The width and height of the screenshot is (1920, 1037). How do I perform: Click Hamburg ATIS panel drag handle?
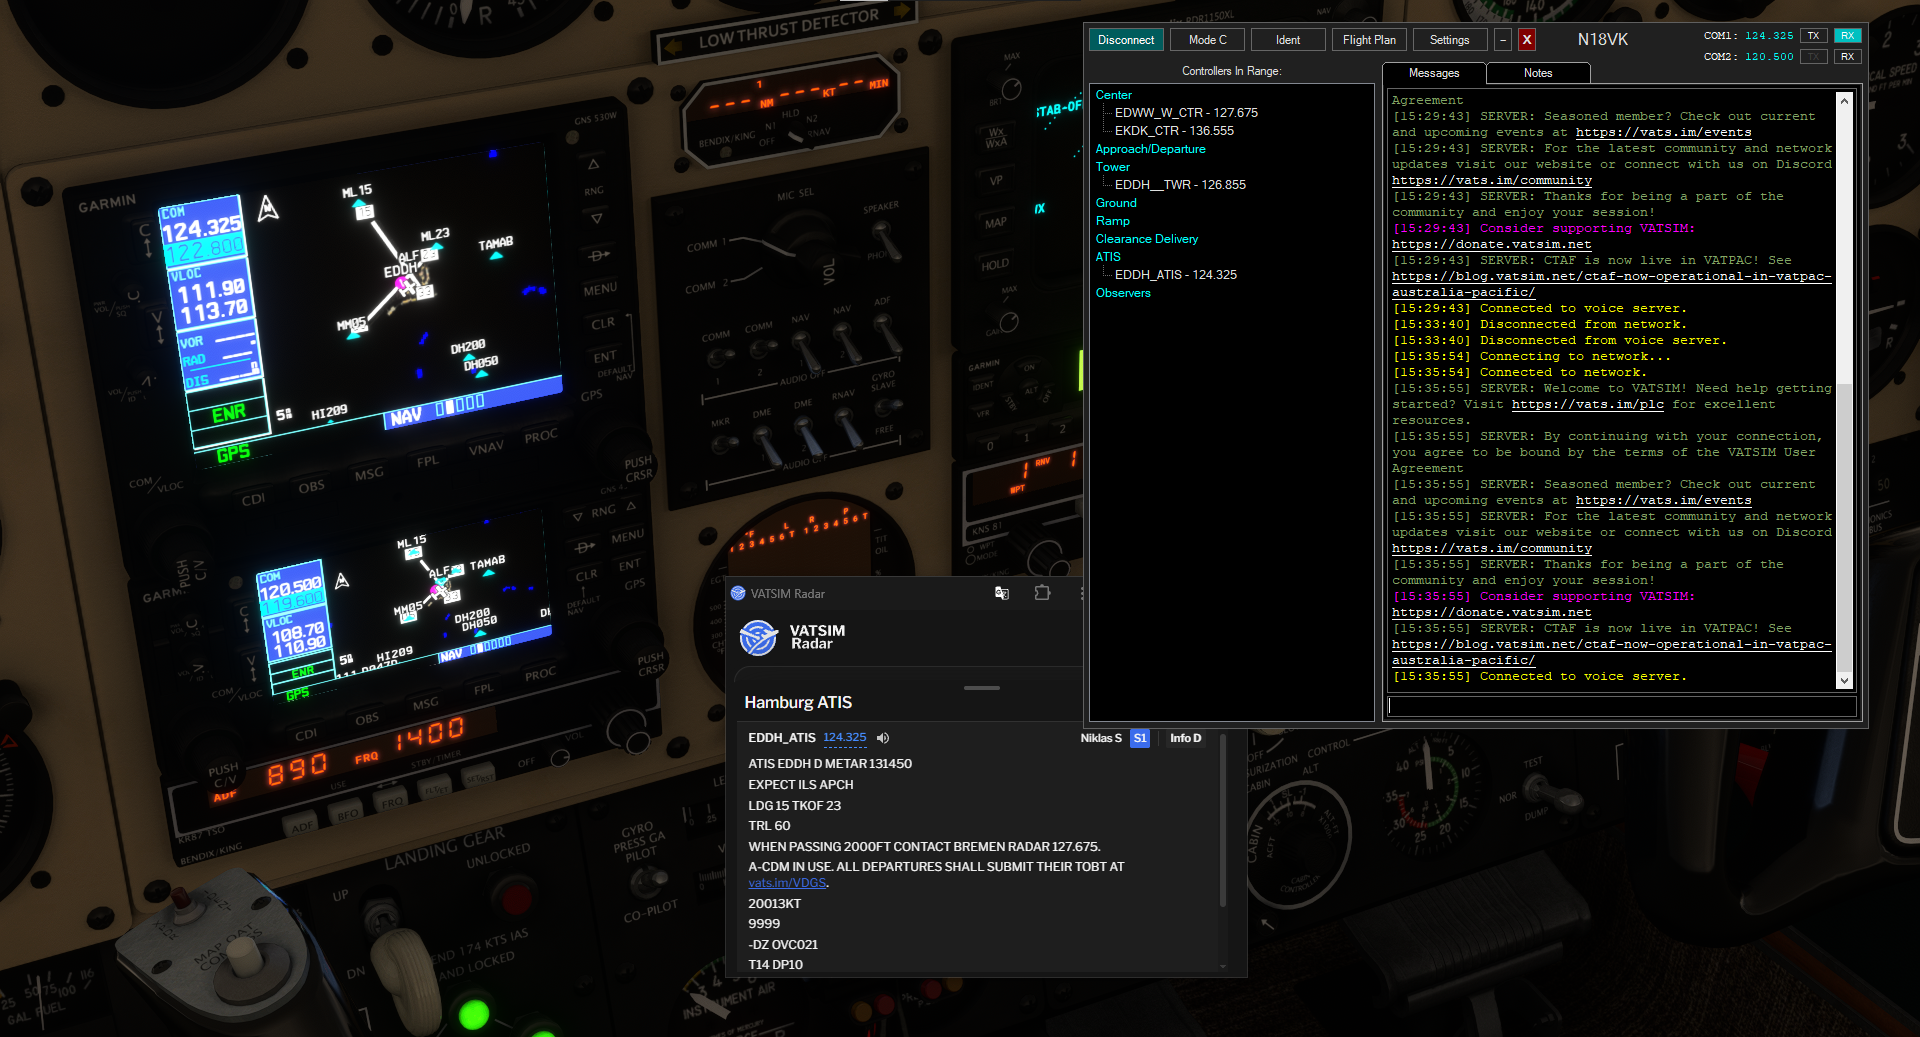(982, 688)
